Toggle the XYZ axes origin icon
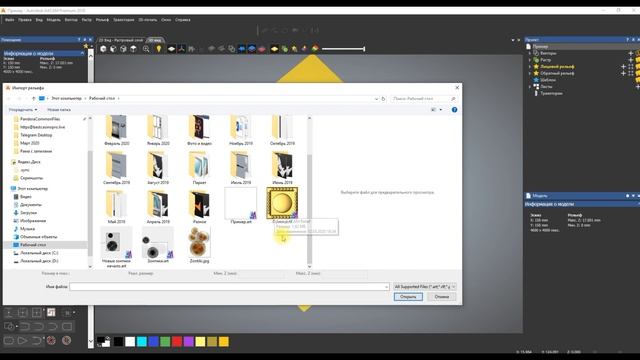 181,49
